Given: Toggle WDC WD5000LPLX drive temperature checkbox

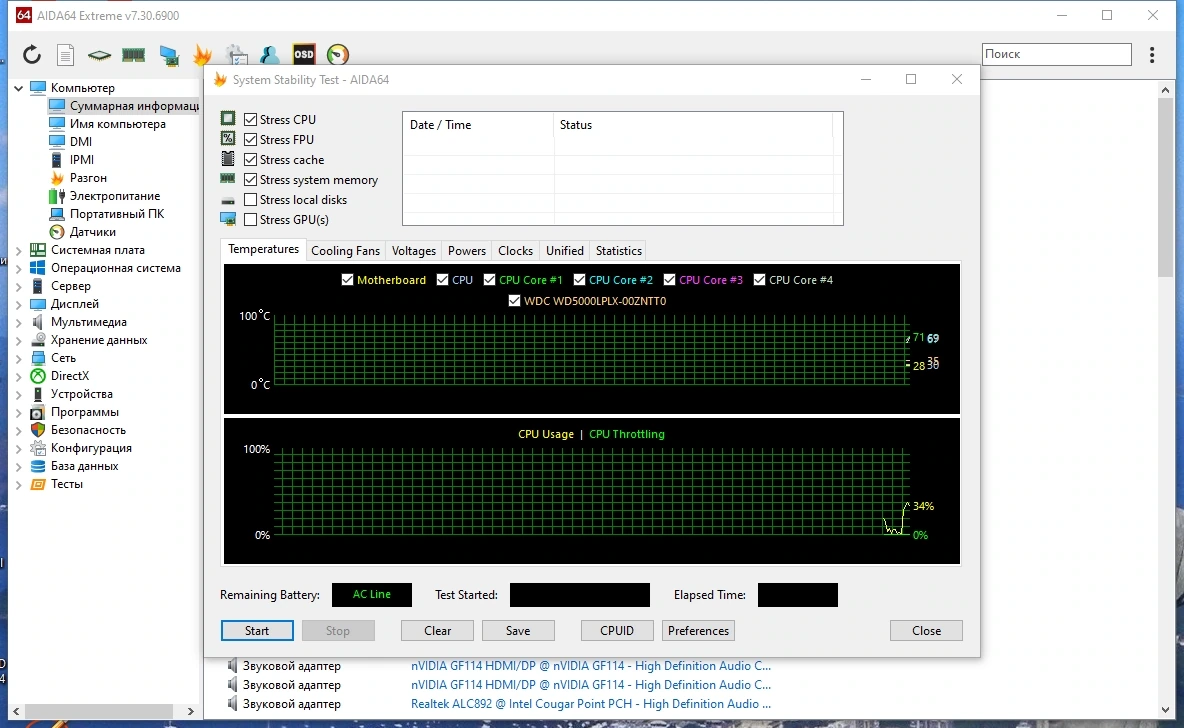Looking at the screenshot, I should click(514, 301).
